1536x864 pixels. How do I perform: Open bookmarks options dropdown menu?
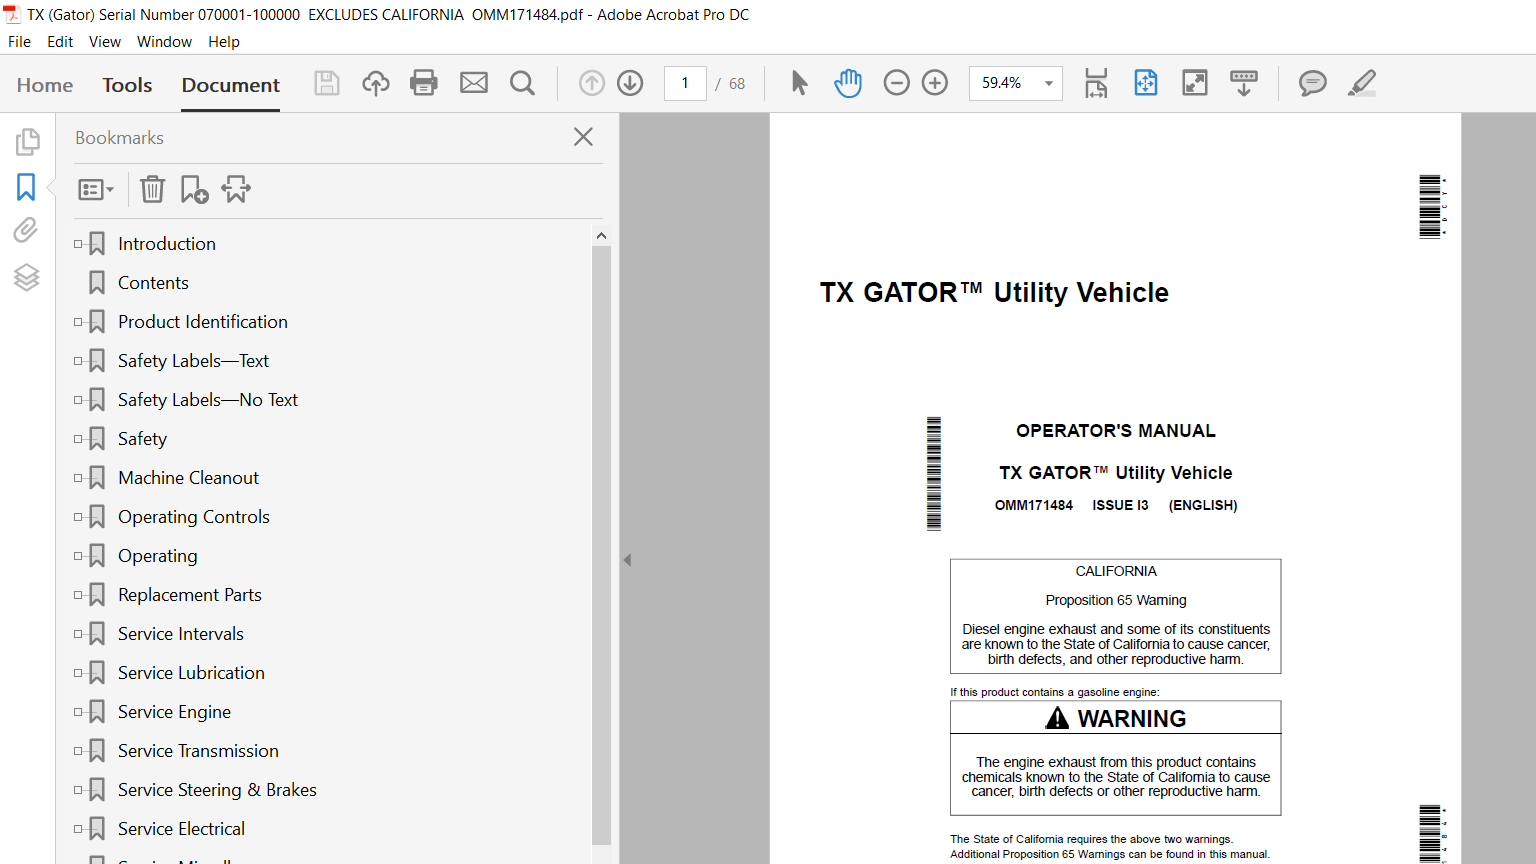[96, 189]
